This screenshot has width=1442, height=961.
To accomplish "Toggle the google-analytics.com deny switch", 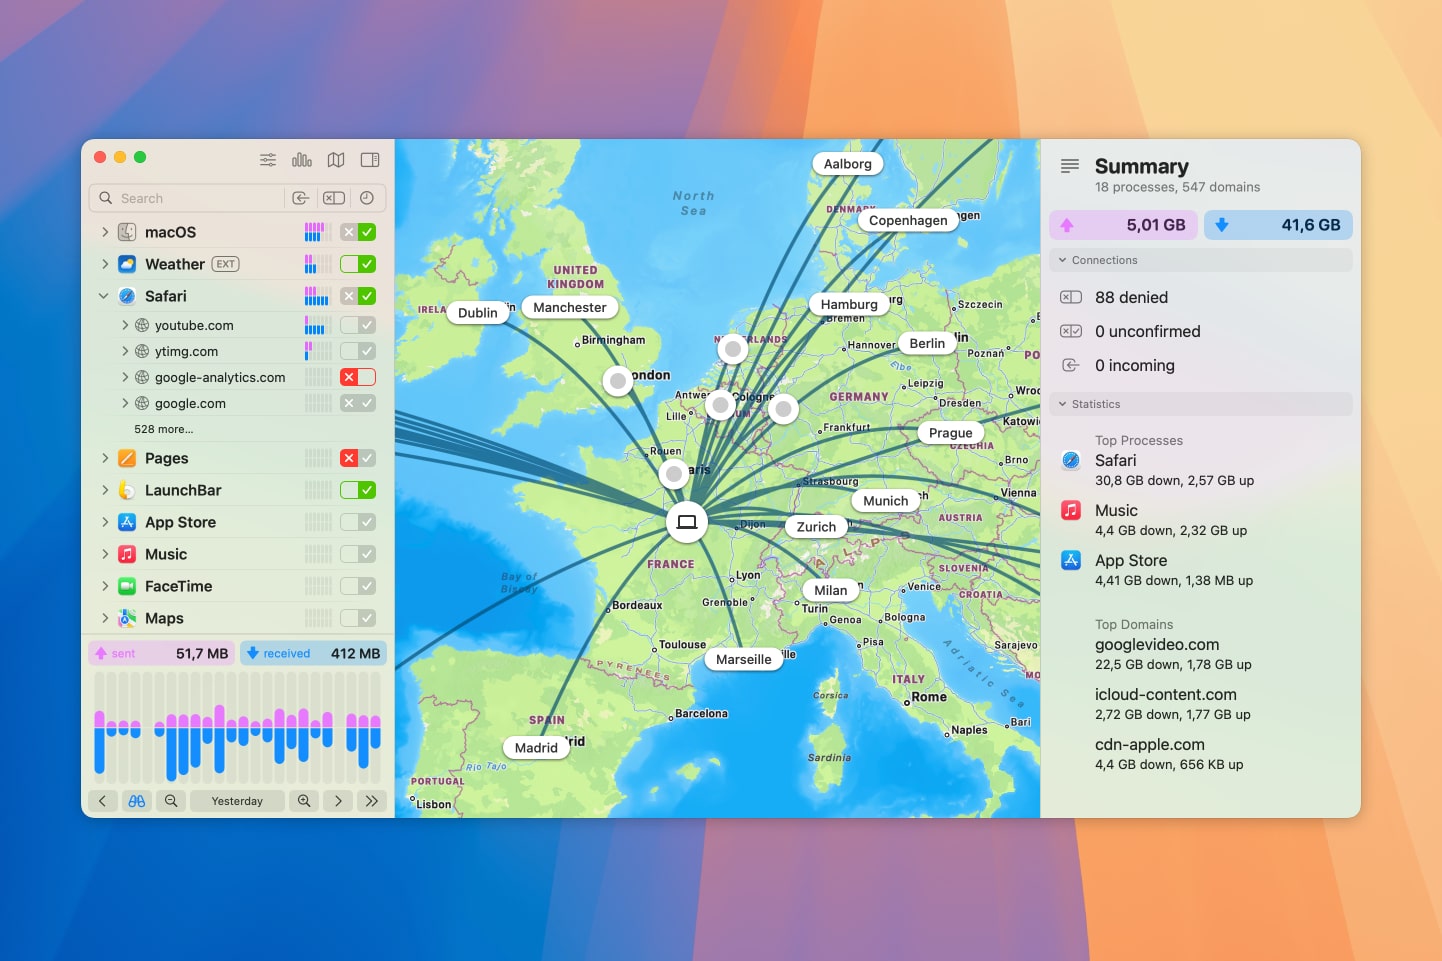I will [x=358, y=377].
